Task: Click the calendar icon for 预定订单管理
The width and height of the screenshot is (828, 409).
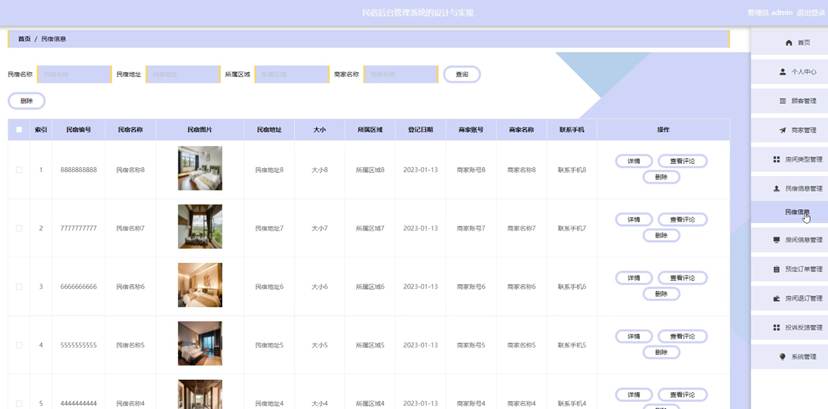Action: (776, 269)
